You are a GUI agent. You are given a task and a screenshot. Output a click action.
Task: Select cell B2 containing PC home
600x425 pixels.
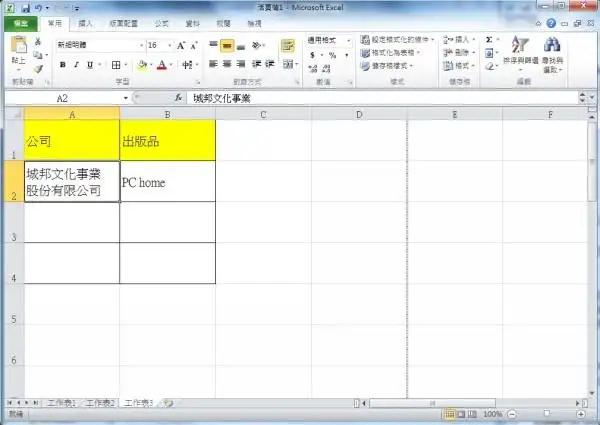point(167,182)
